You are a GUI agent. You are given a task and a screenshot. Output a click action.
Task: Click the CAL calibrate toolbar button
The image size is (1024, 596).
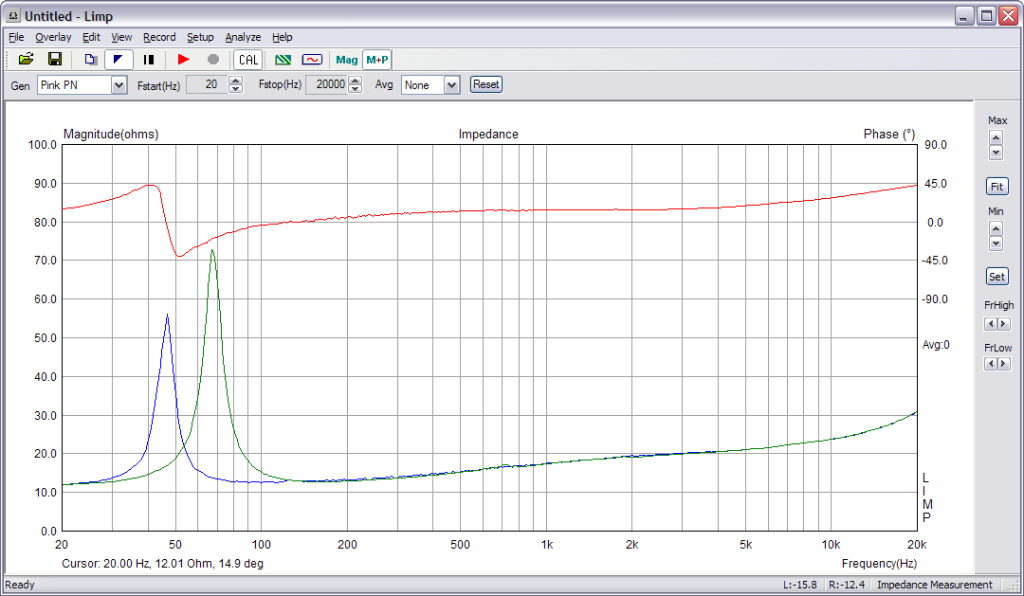point(247,60)
